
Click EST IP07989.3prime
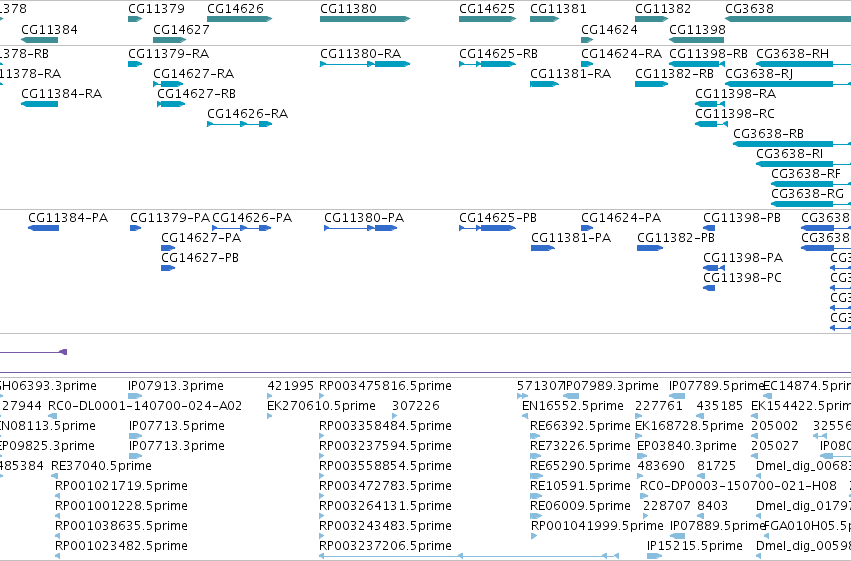click(x=611, y=386)
